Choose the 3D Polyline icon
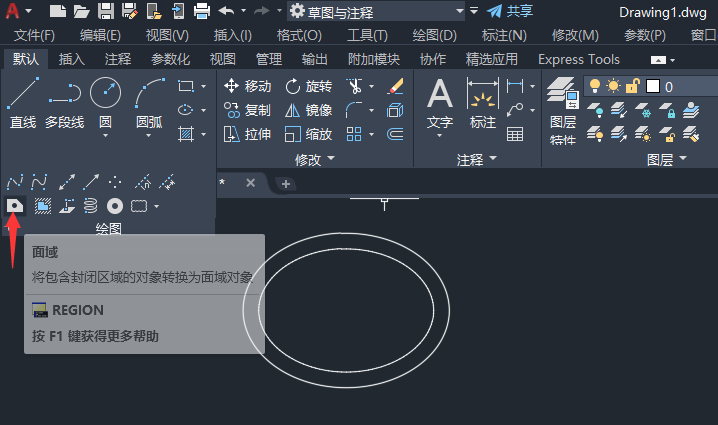718x425 pixels. point(67,206)
